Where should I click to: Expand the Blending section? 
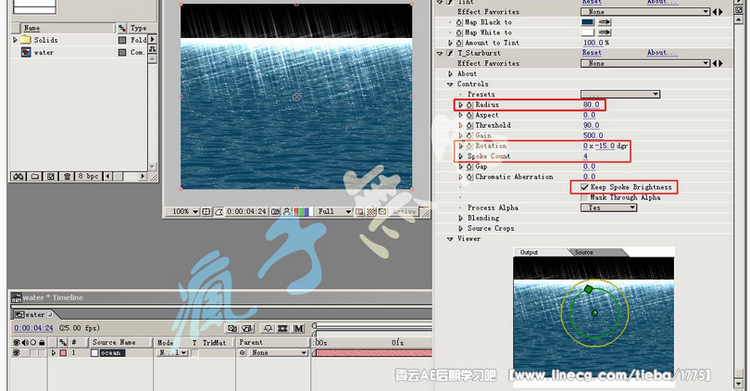[461, 218]
